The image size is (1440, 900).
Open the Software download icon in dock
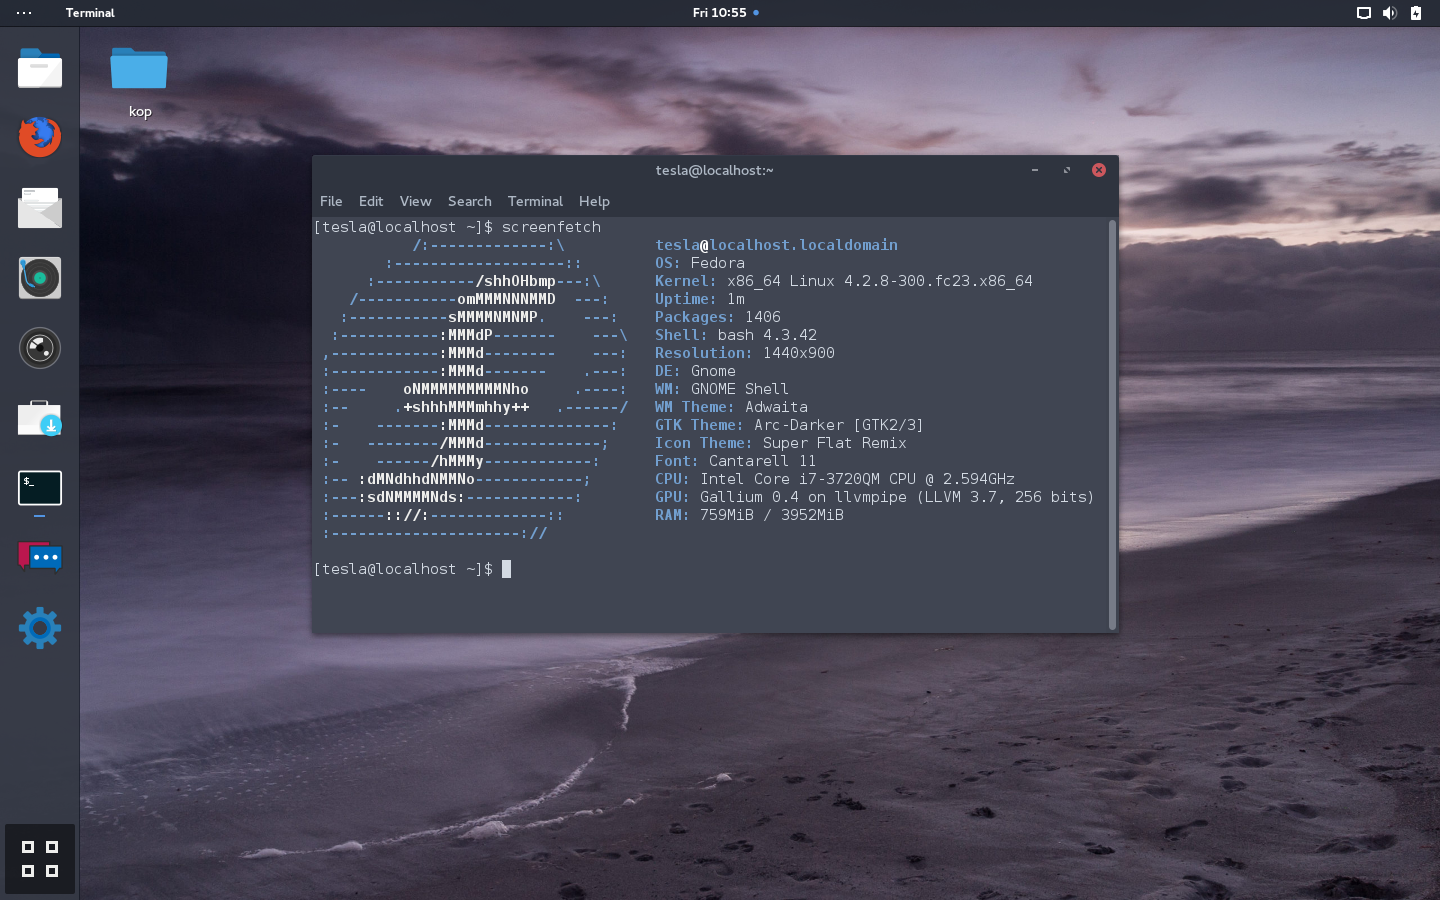40,418
